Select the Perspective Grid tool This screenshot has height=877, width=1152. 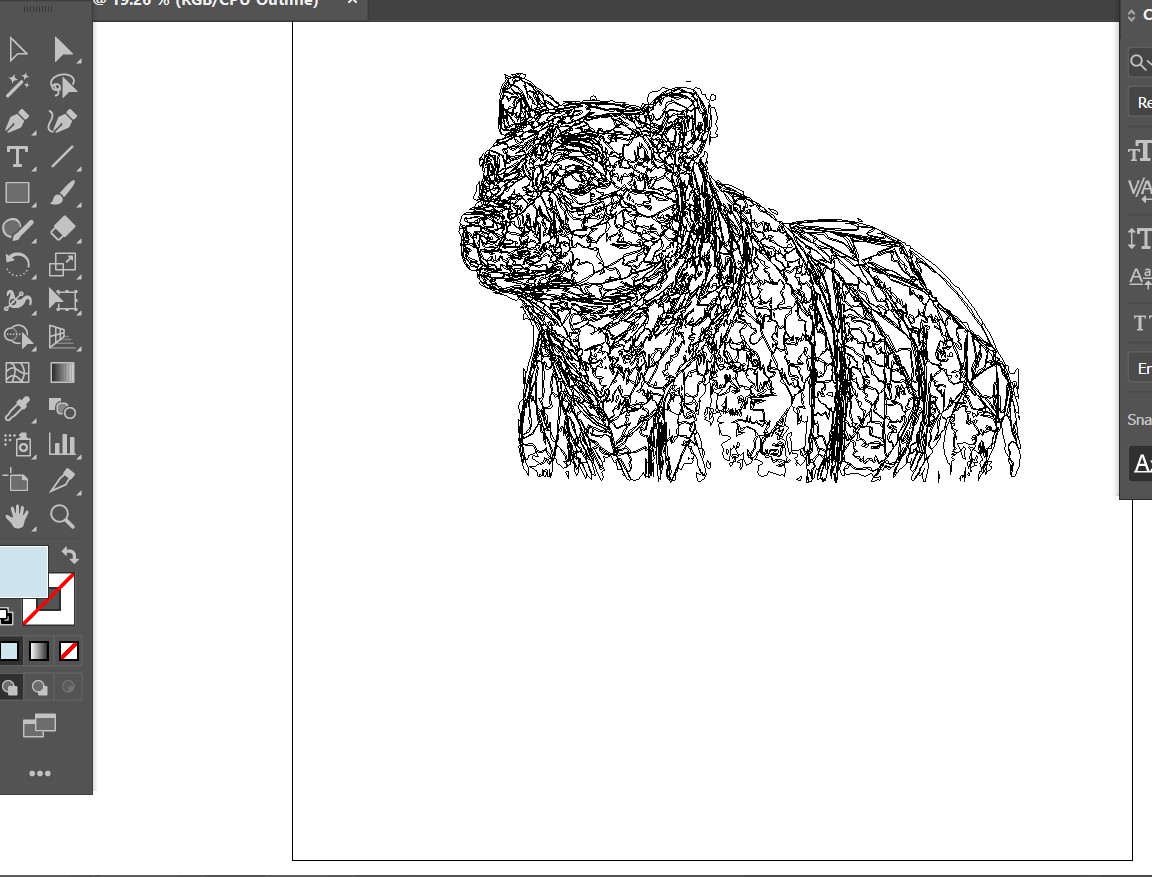click(x=63, y=336)
